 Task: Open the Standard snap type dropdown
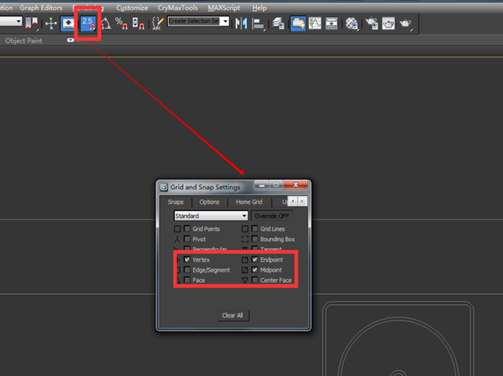click(211, 216)
